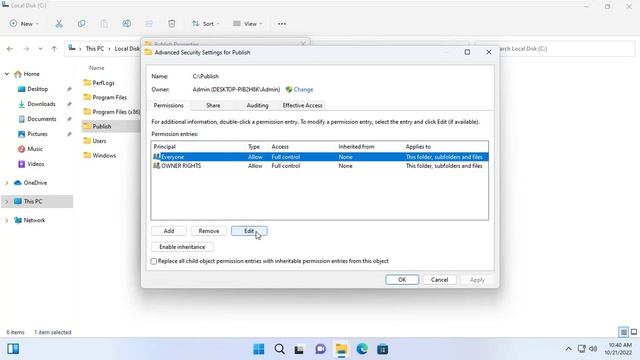640x360 pixels.
Task: Click the Copy icon in Explorer toolbar
Action: click(x=82, y=24)
